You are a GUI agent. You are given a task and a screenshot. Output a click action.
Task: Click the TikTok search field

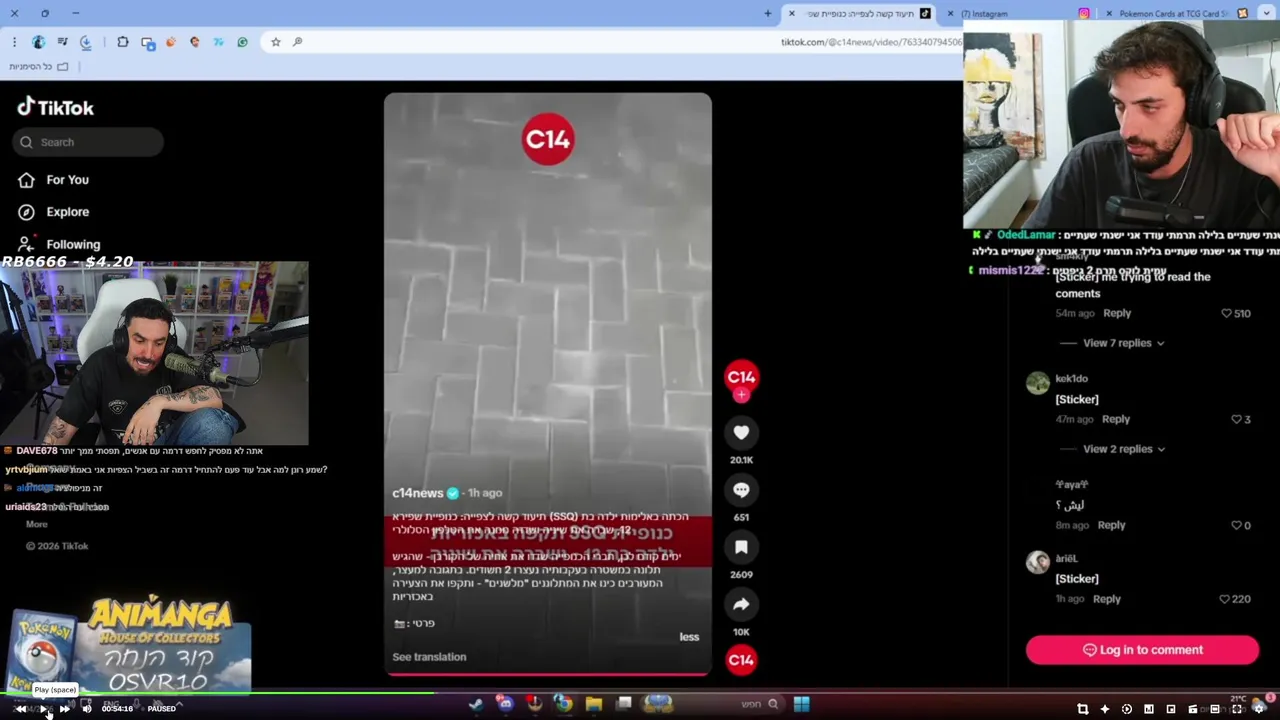pyautogui.click(x=88, y=142)
